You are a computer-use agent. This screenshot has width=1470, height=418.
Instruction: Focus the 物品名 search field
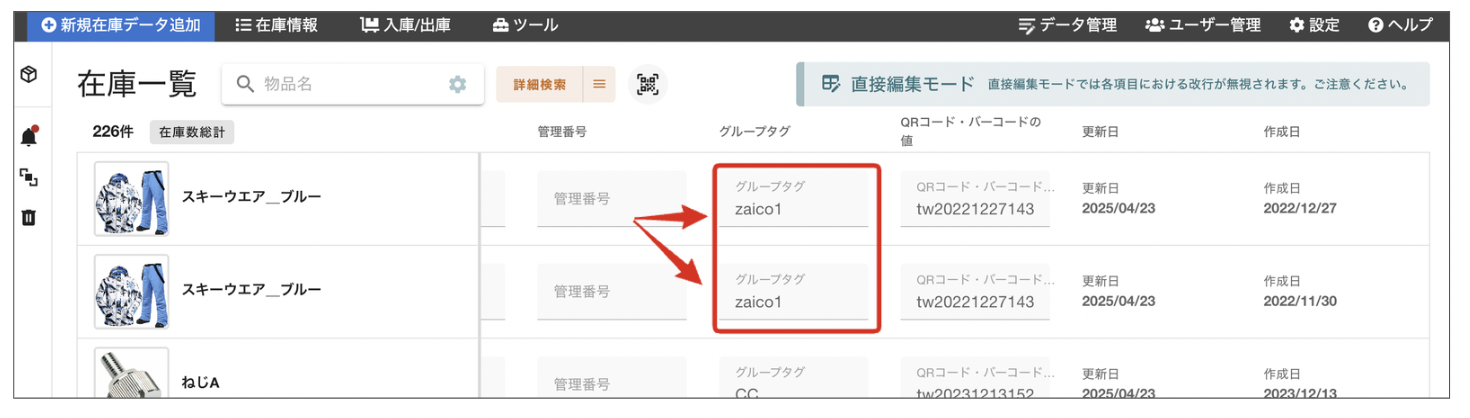pos(350,85)
